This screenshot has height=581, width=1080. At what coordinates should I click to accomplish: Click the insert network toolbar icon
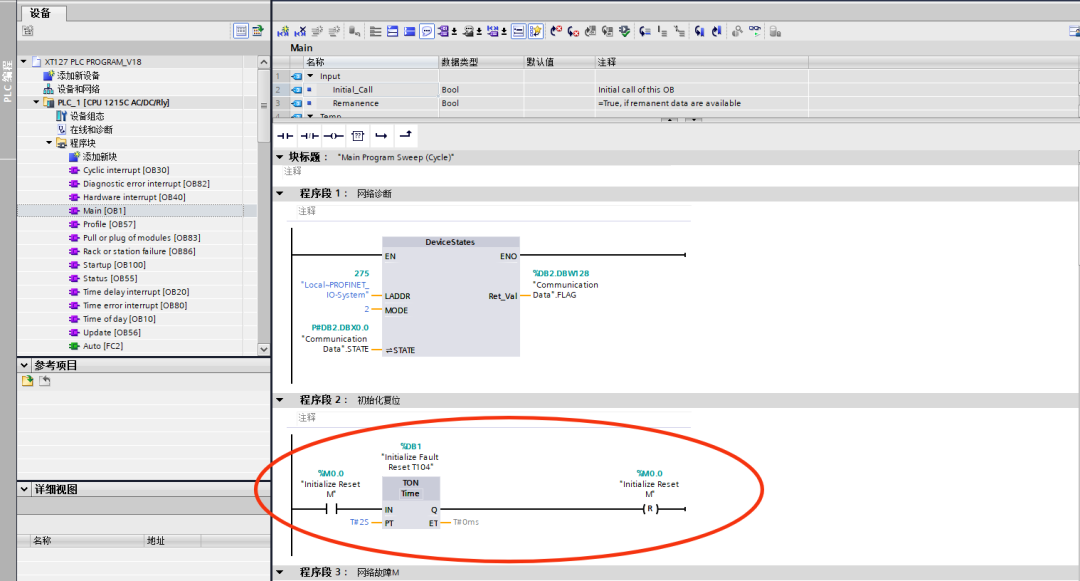tap(283, 32)
